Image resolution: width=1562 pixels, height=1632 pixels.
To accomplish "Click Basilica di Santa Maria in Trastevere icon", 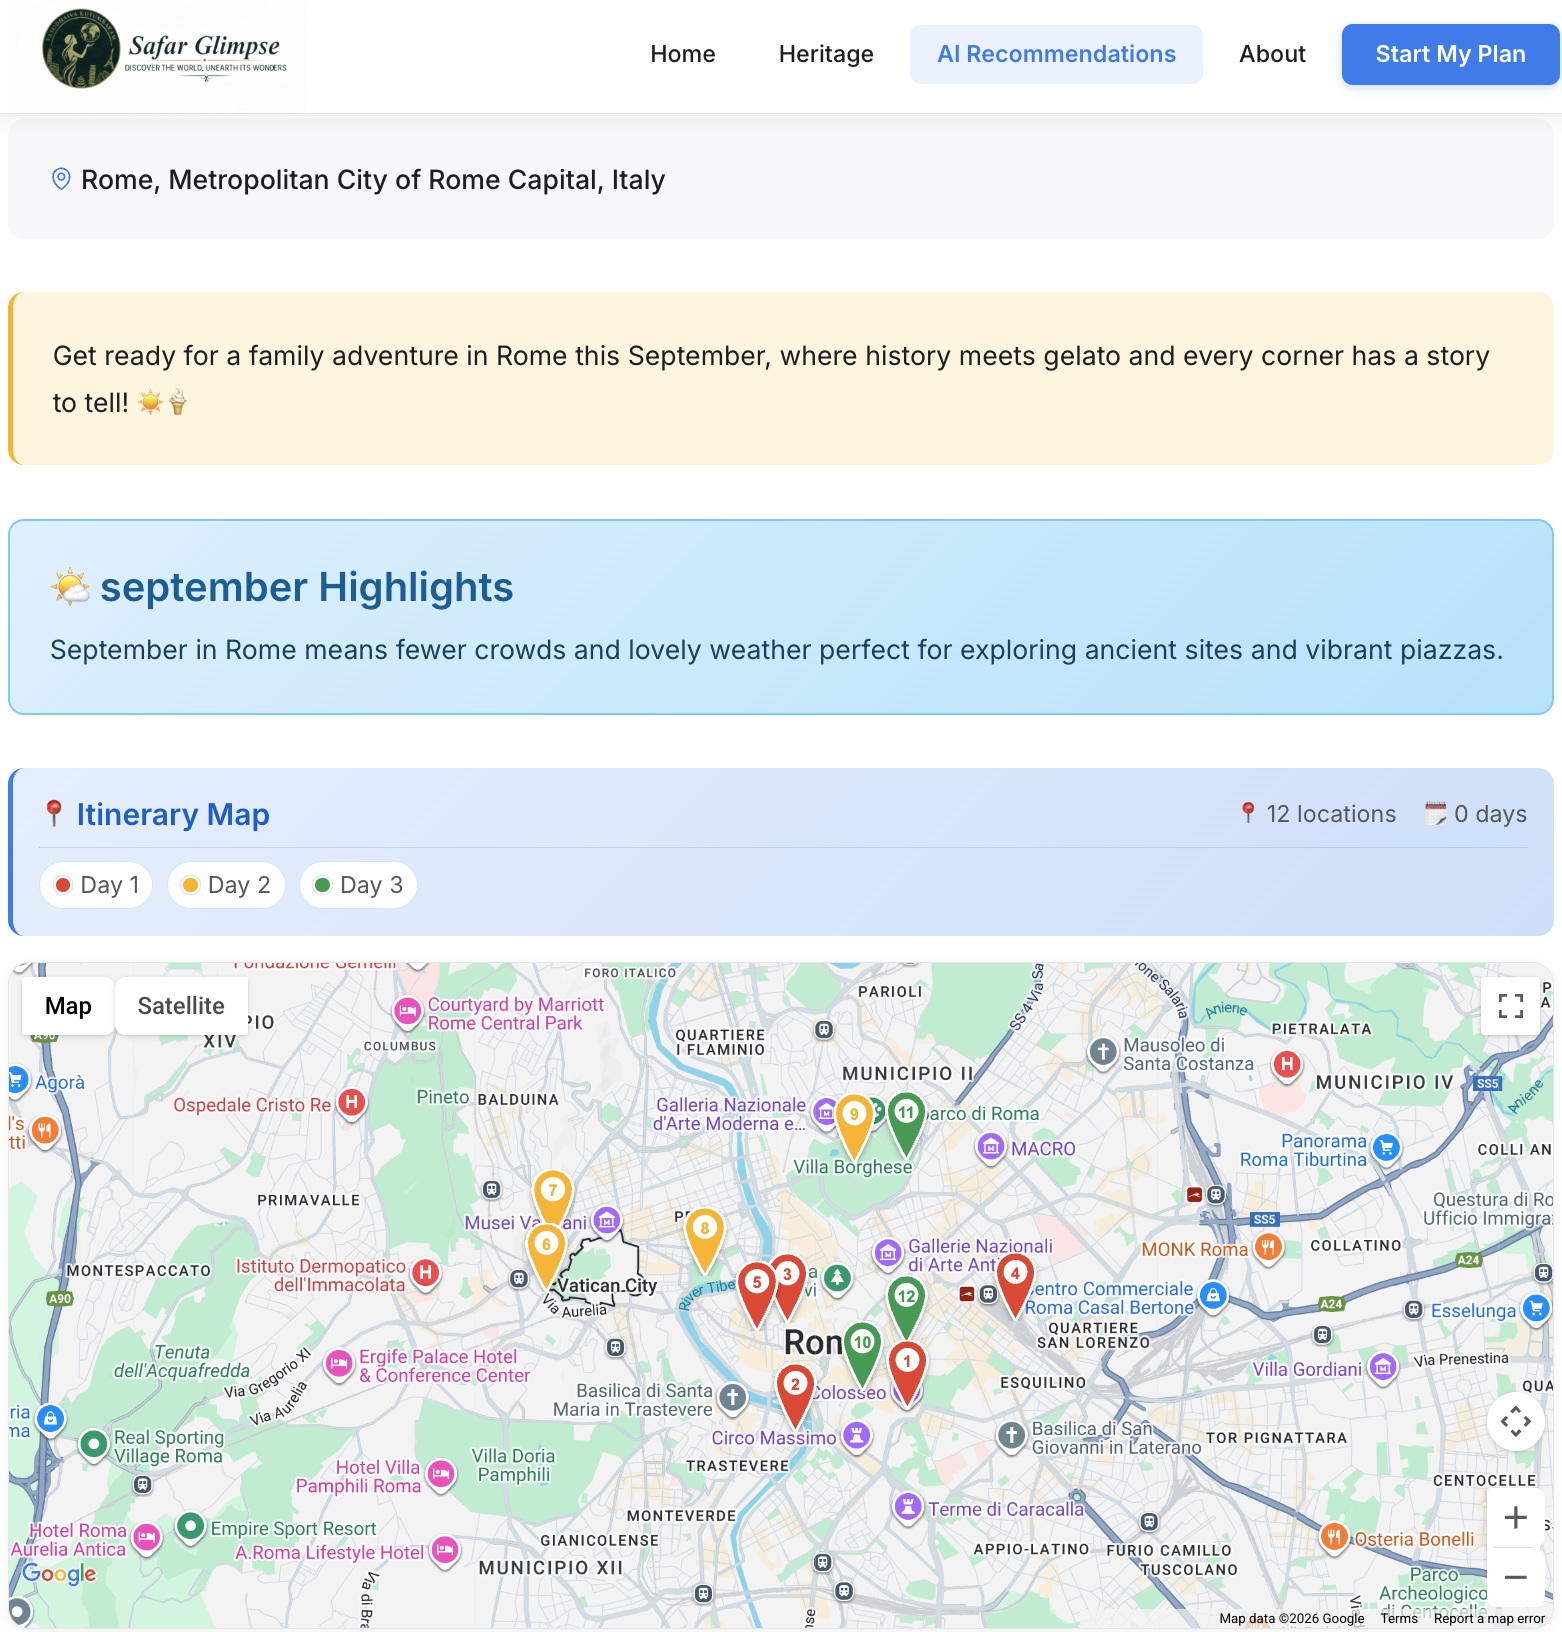I will [x=733, y=1398].
